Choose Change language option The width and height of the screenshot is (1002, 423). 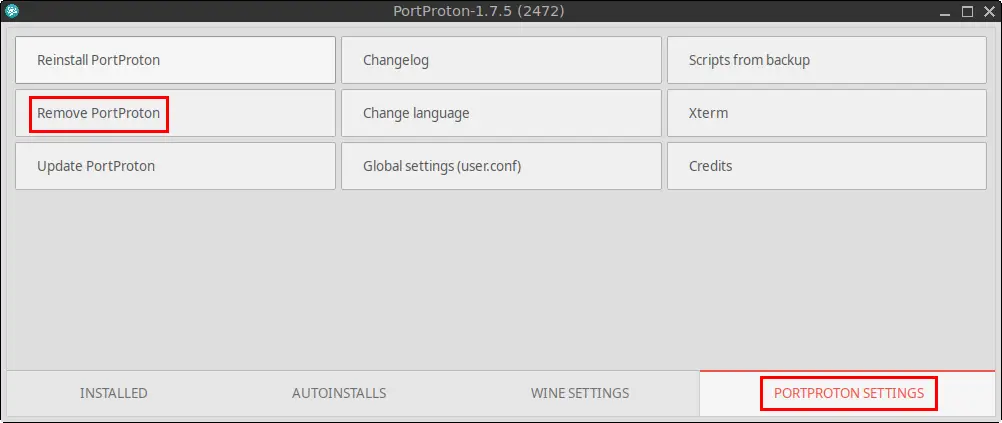coord(501,113)
